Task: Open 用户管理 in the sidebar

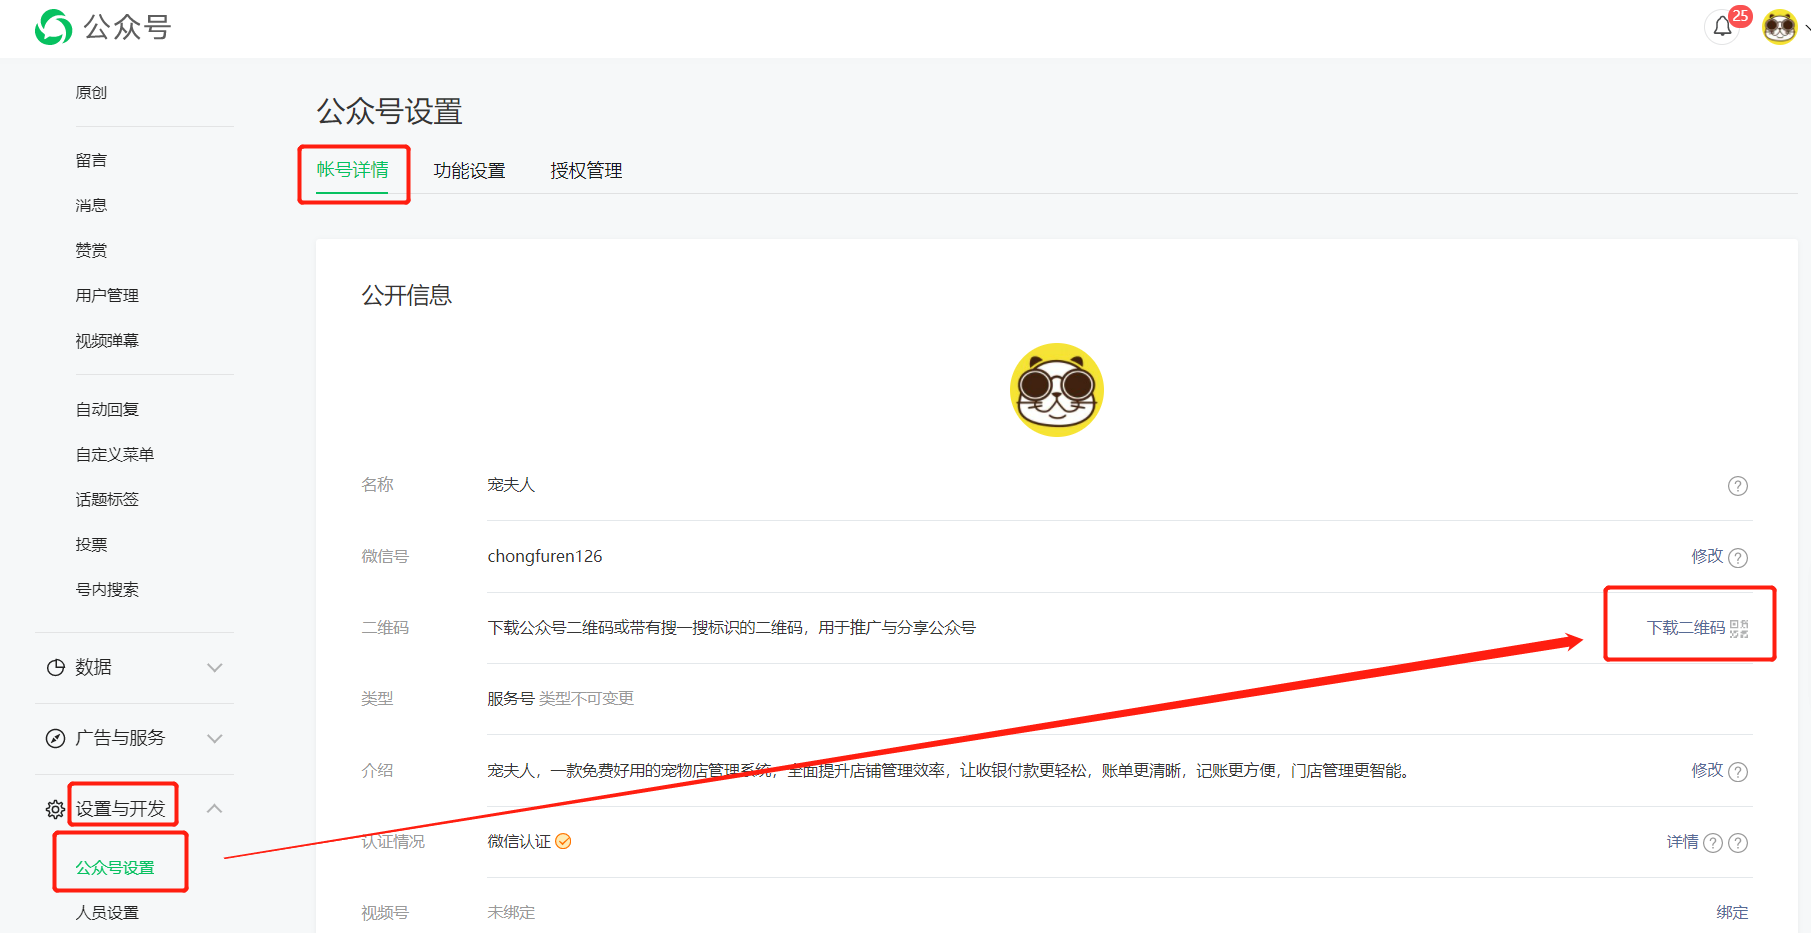Action: 107,295
